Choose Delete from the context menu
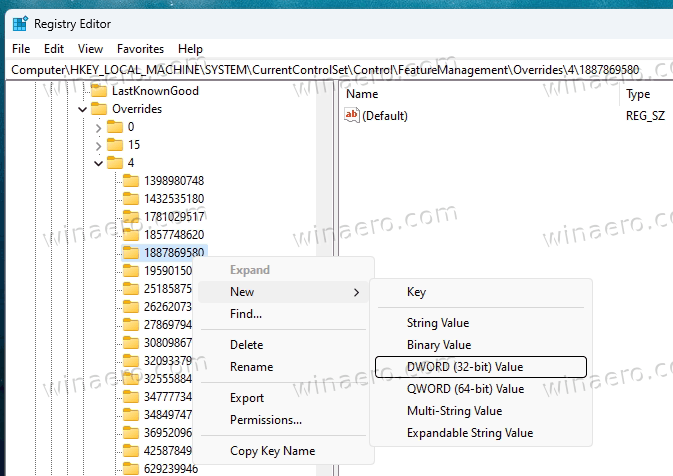The image size is (673, 476). point(284,345)
